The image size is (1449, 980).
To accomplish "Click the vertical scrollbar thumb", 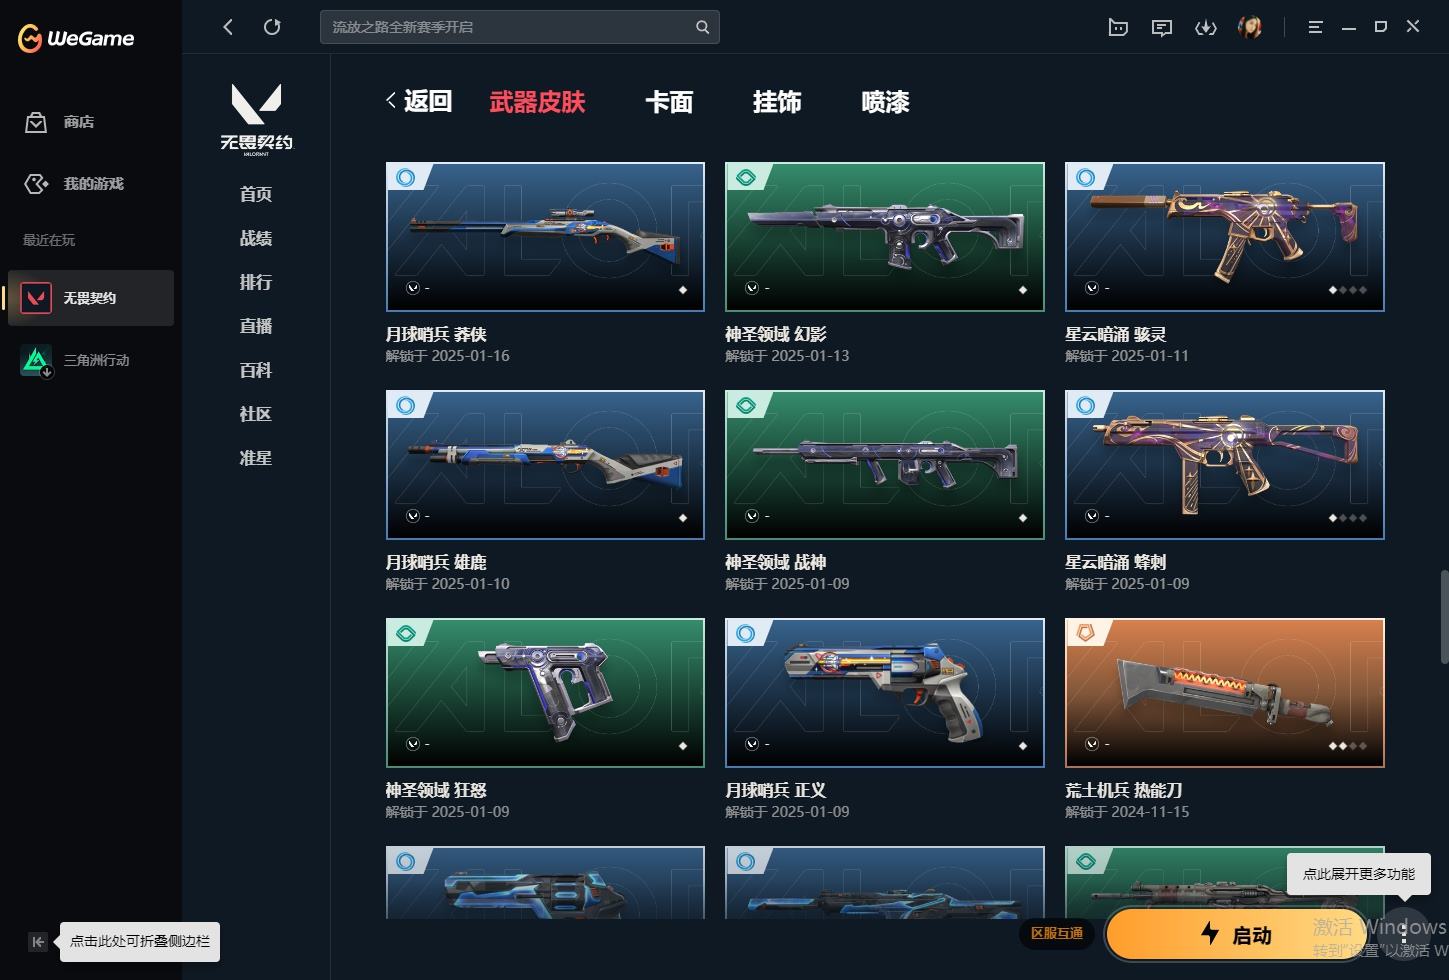I will point(1443,616).
